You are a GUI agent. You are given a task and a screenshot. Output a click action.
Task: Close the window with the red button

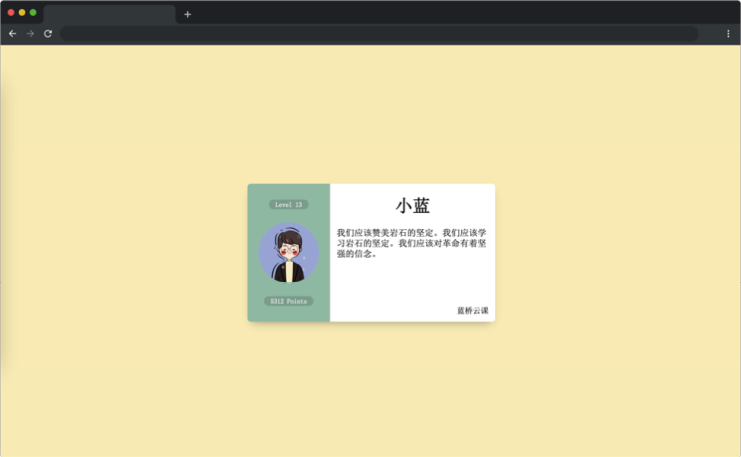tap(11, 13)
